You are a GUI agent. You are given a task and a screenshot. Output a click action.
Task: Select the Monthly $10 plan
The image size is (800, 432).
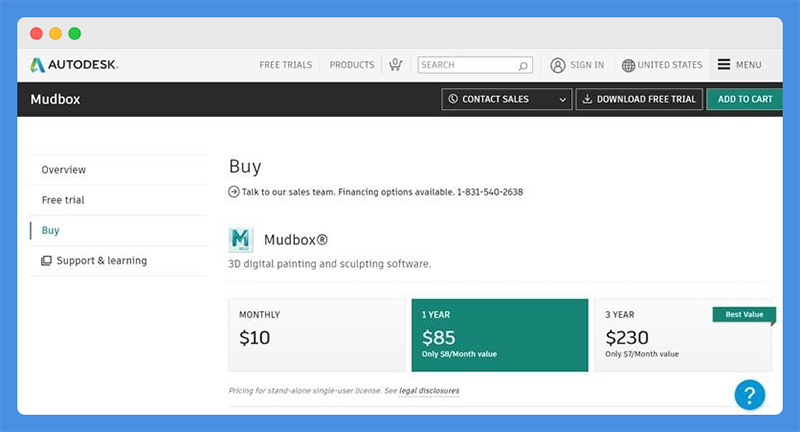[316, 335]
